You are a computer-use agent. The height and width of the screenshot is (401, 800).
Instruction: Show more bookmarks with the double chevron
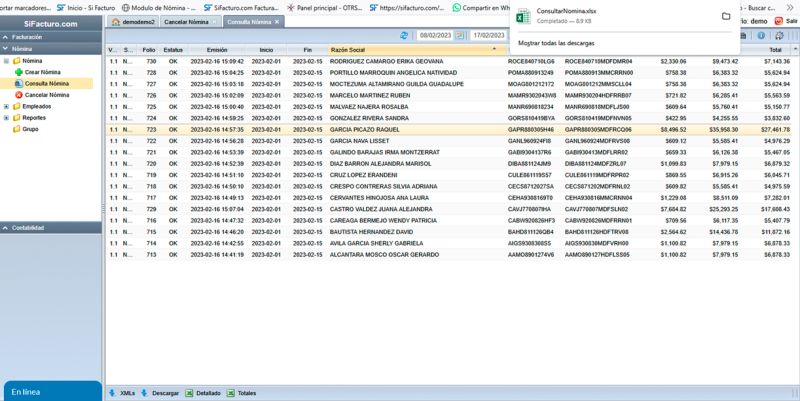pos(790,8)
